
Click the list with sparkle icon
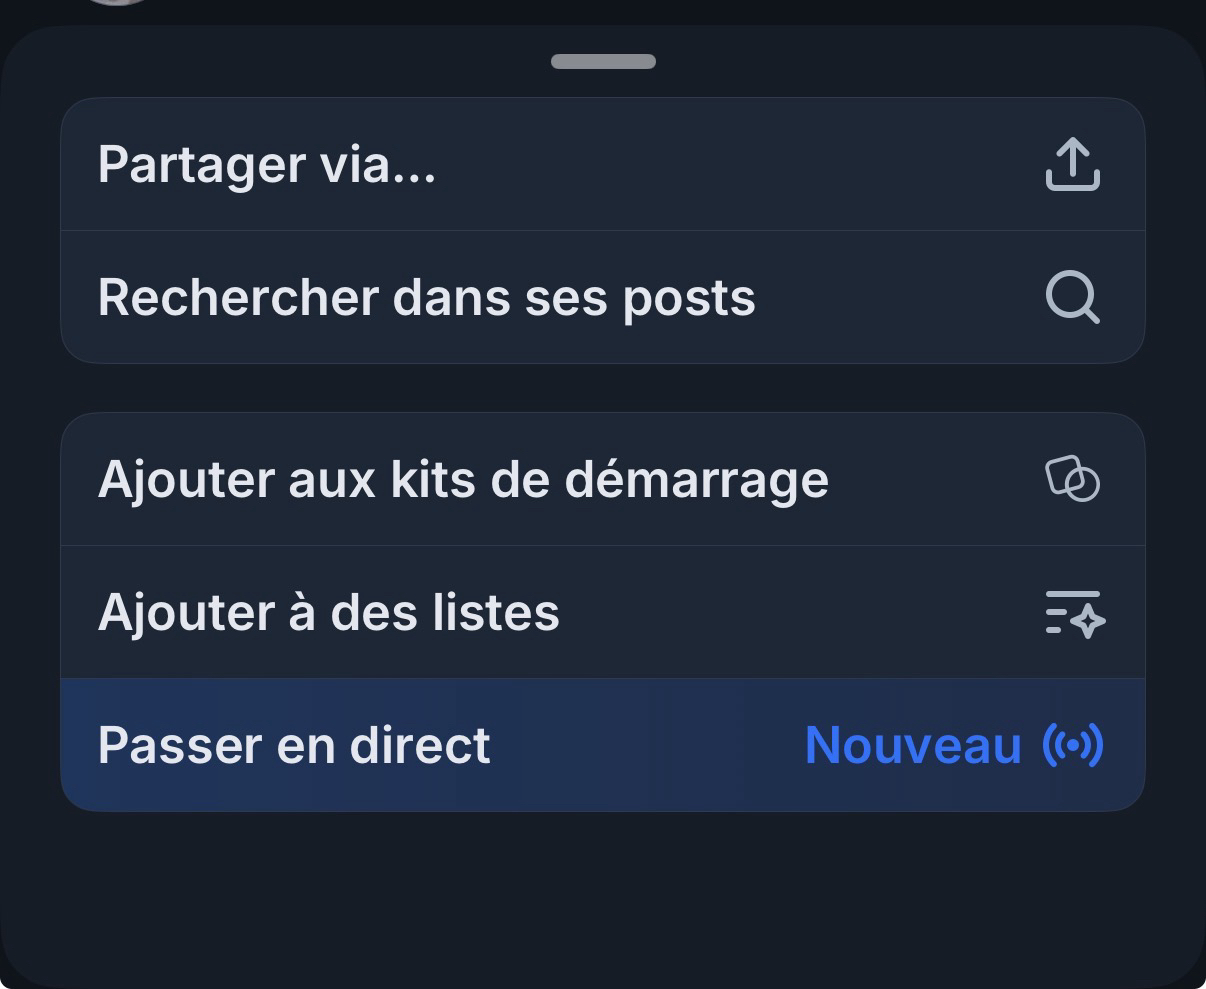click(x=1074, y=612)
